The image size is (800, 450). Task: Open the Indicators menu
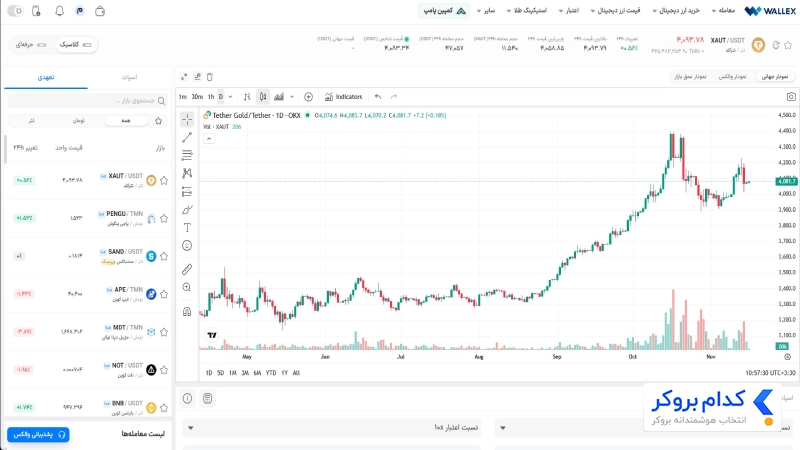[x=343, y=97]
